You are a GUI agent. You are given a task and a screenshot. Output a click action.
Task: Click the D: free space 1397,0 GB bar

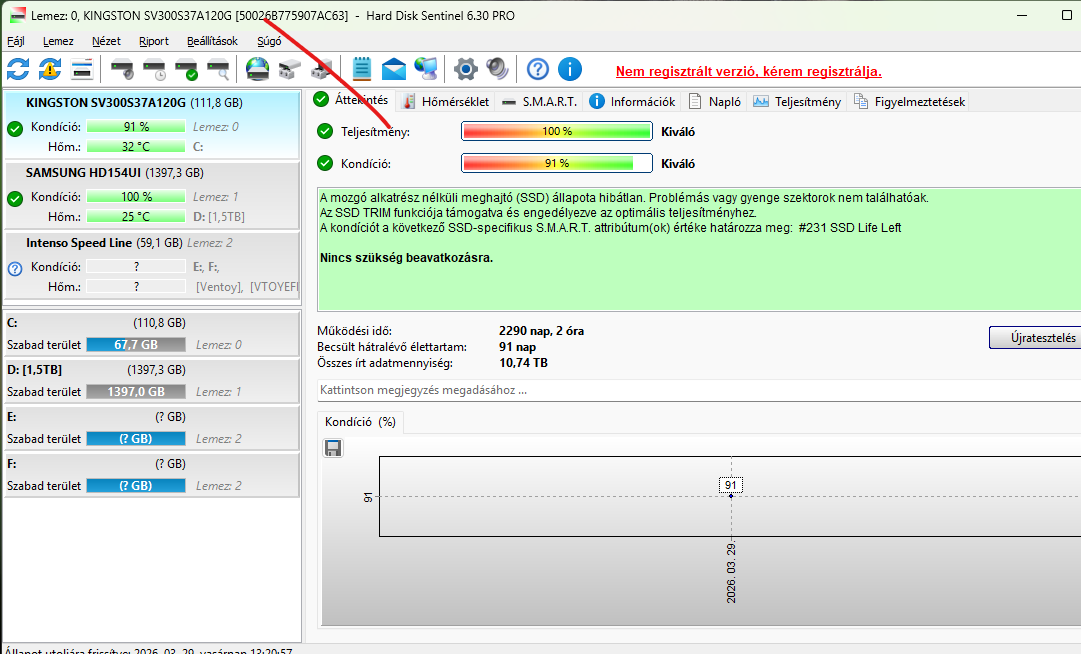pyautogui.click(x=136, y=391)
